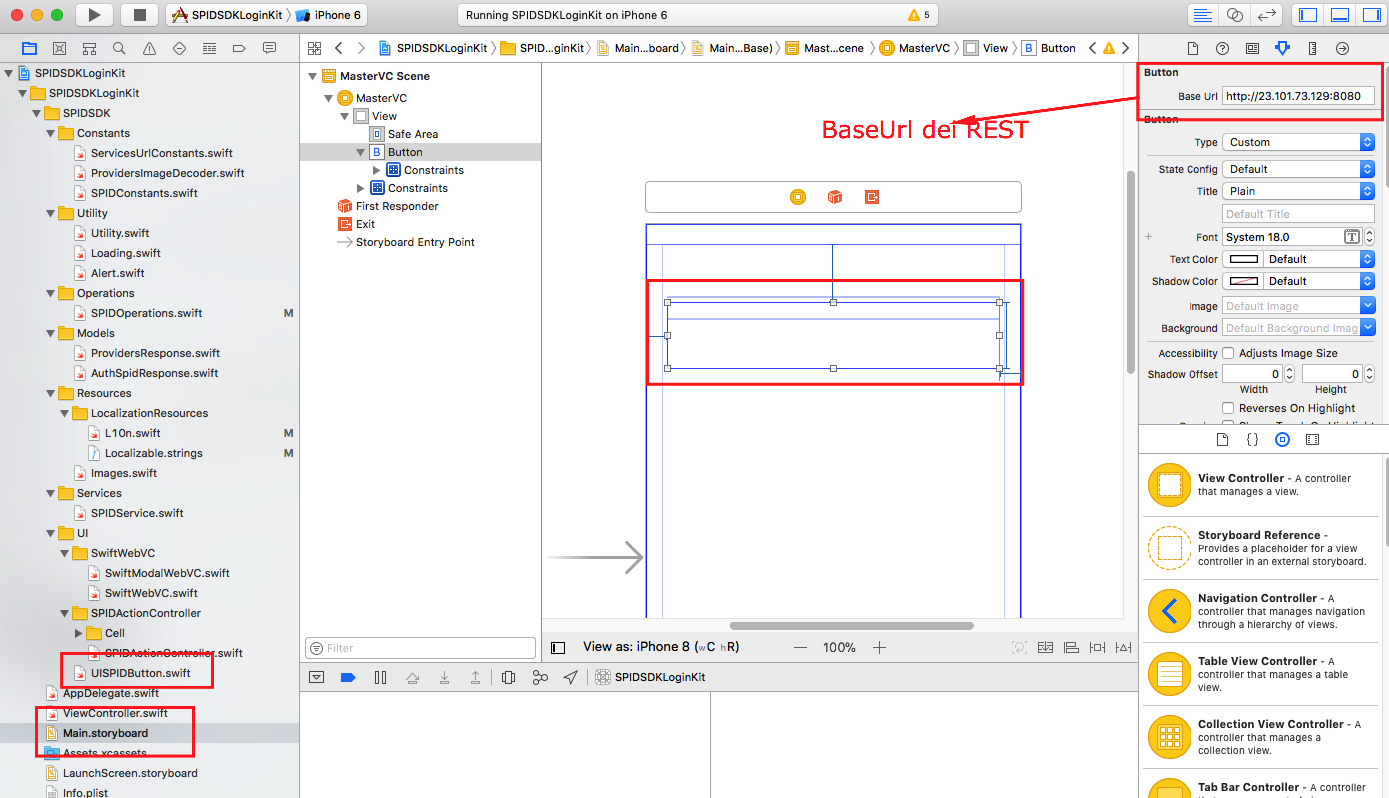This screenshot has width=1389, height=798.
Task: Toggle the document outline panel button
Action: point(559,648)
